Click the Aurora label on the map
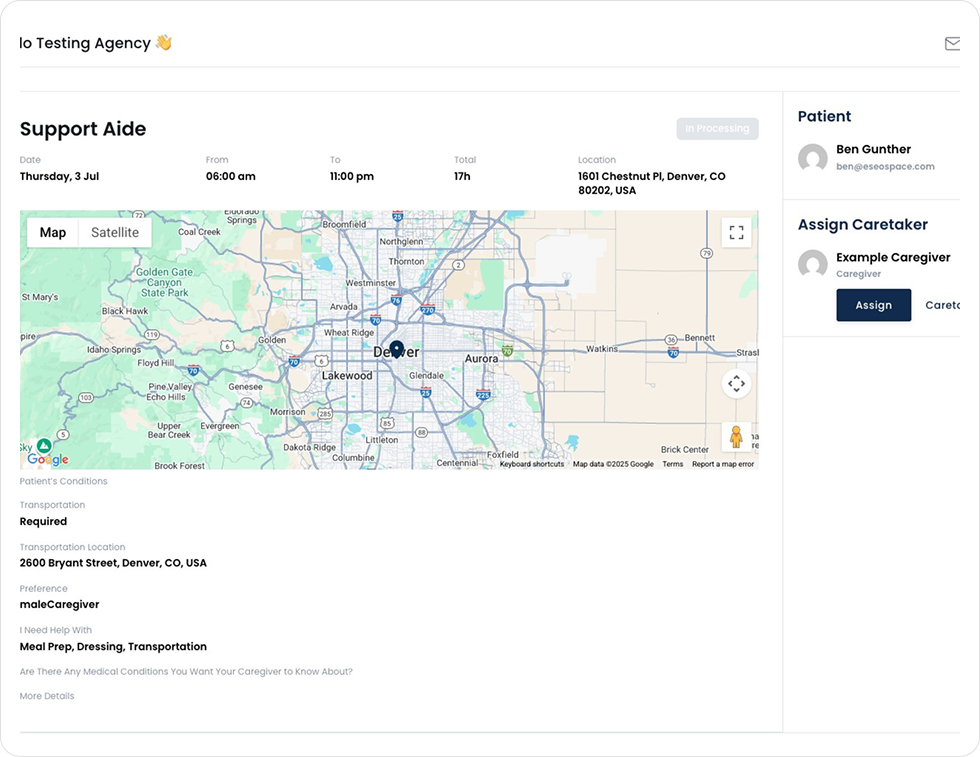 pos(481,359)
